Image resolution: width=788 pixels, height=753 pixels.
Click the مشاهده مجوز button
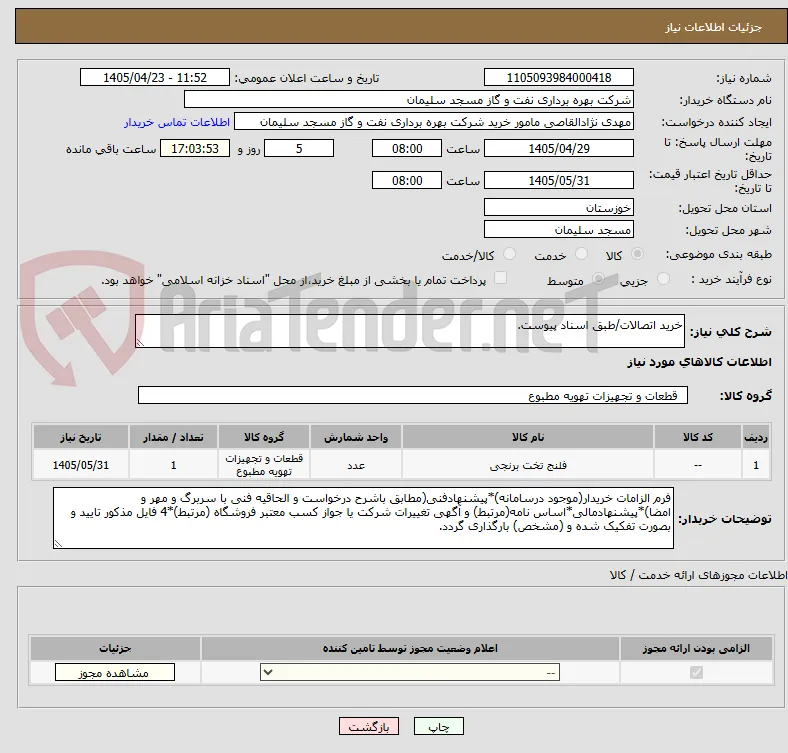tap(115, 673)
